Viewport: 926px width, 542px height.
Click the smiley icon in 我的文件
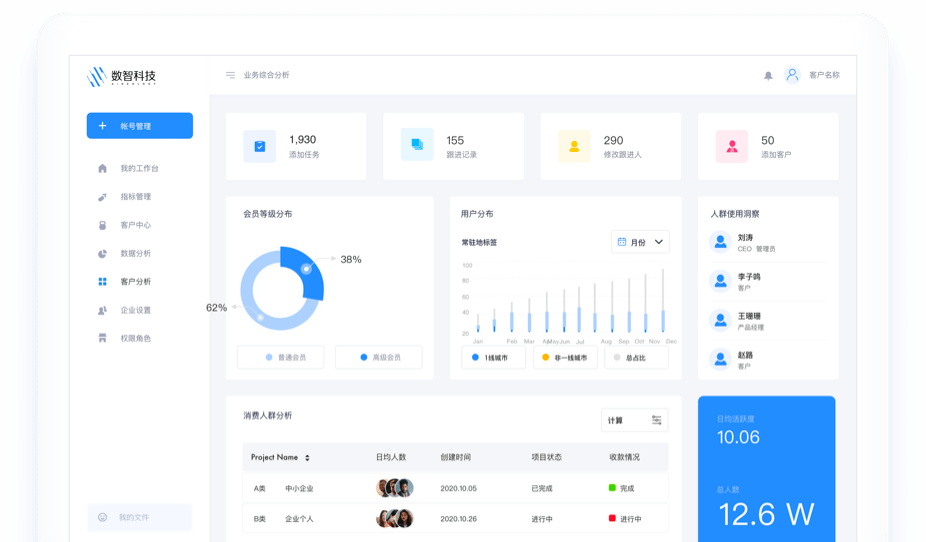(102, 517)
